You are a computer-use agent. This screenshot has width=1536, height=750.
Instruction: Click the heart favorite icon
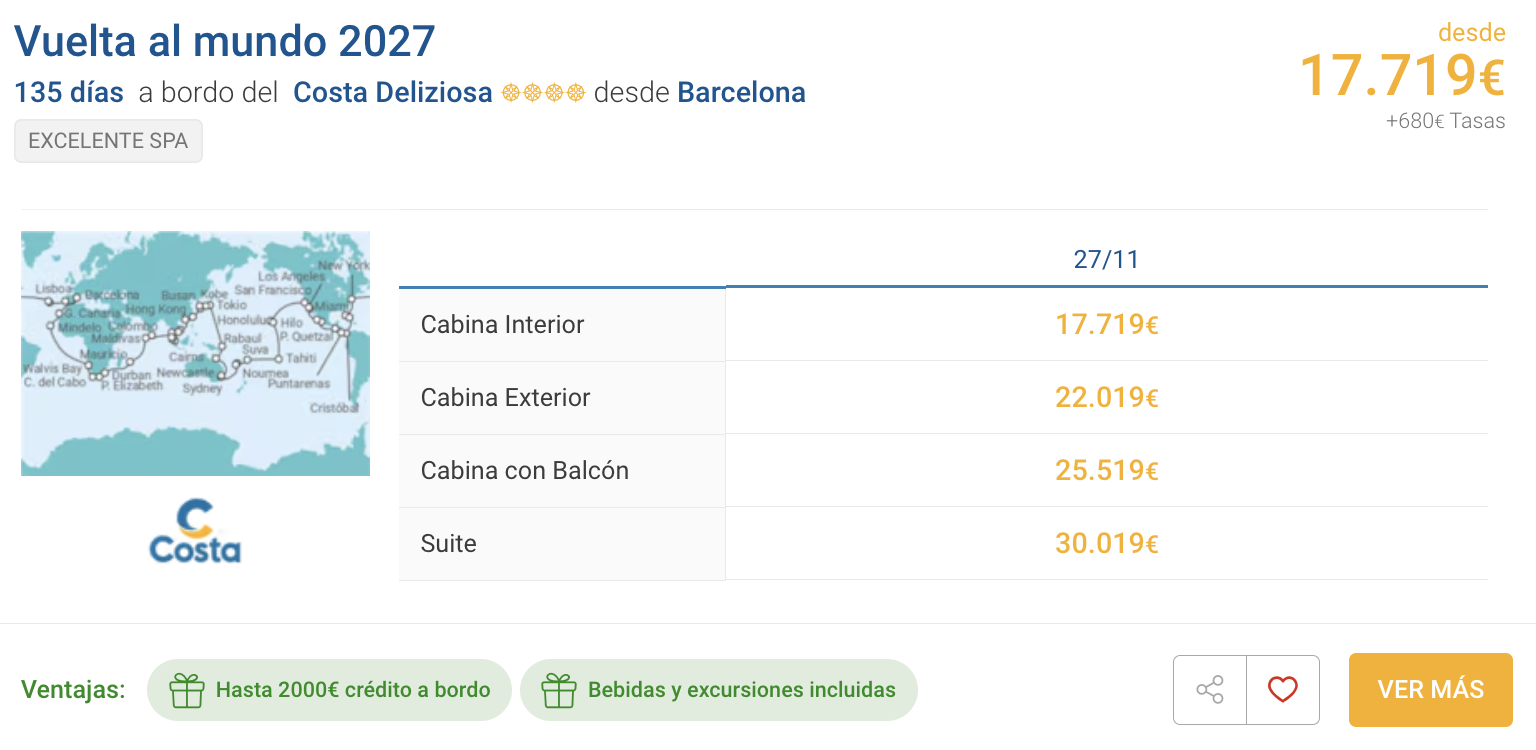[x=1282, y=689]
